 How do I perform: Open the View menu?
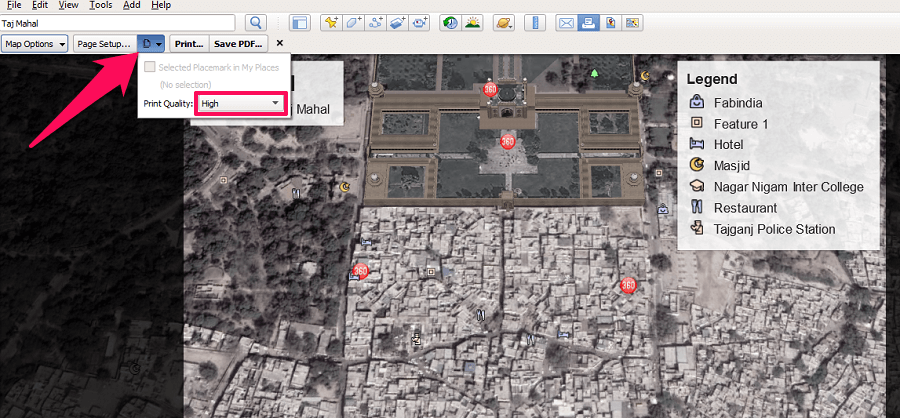68,5
